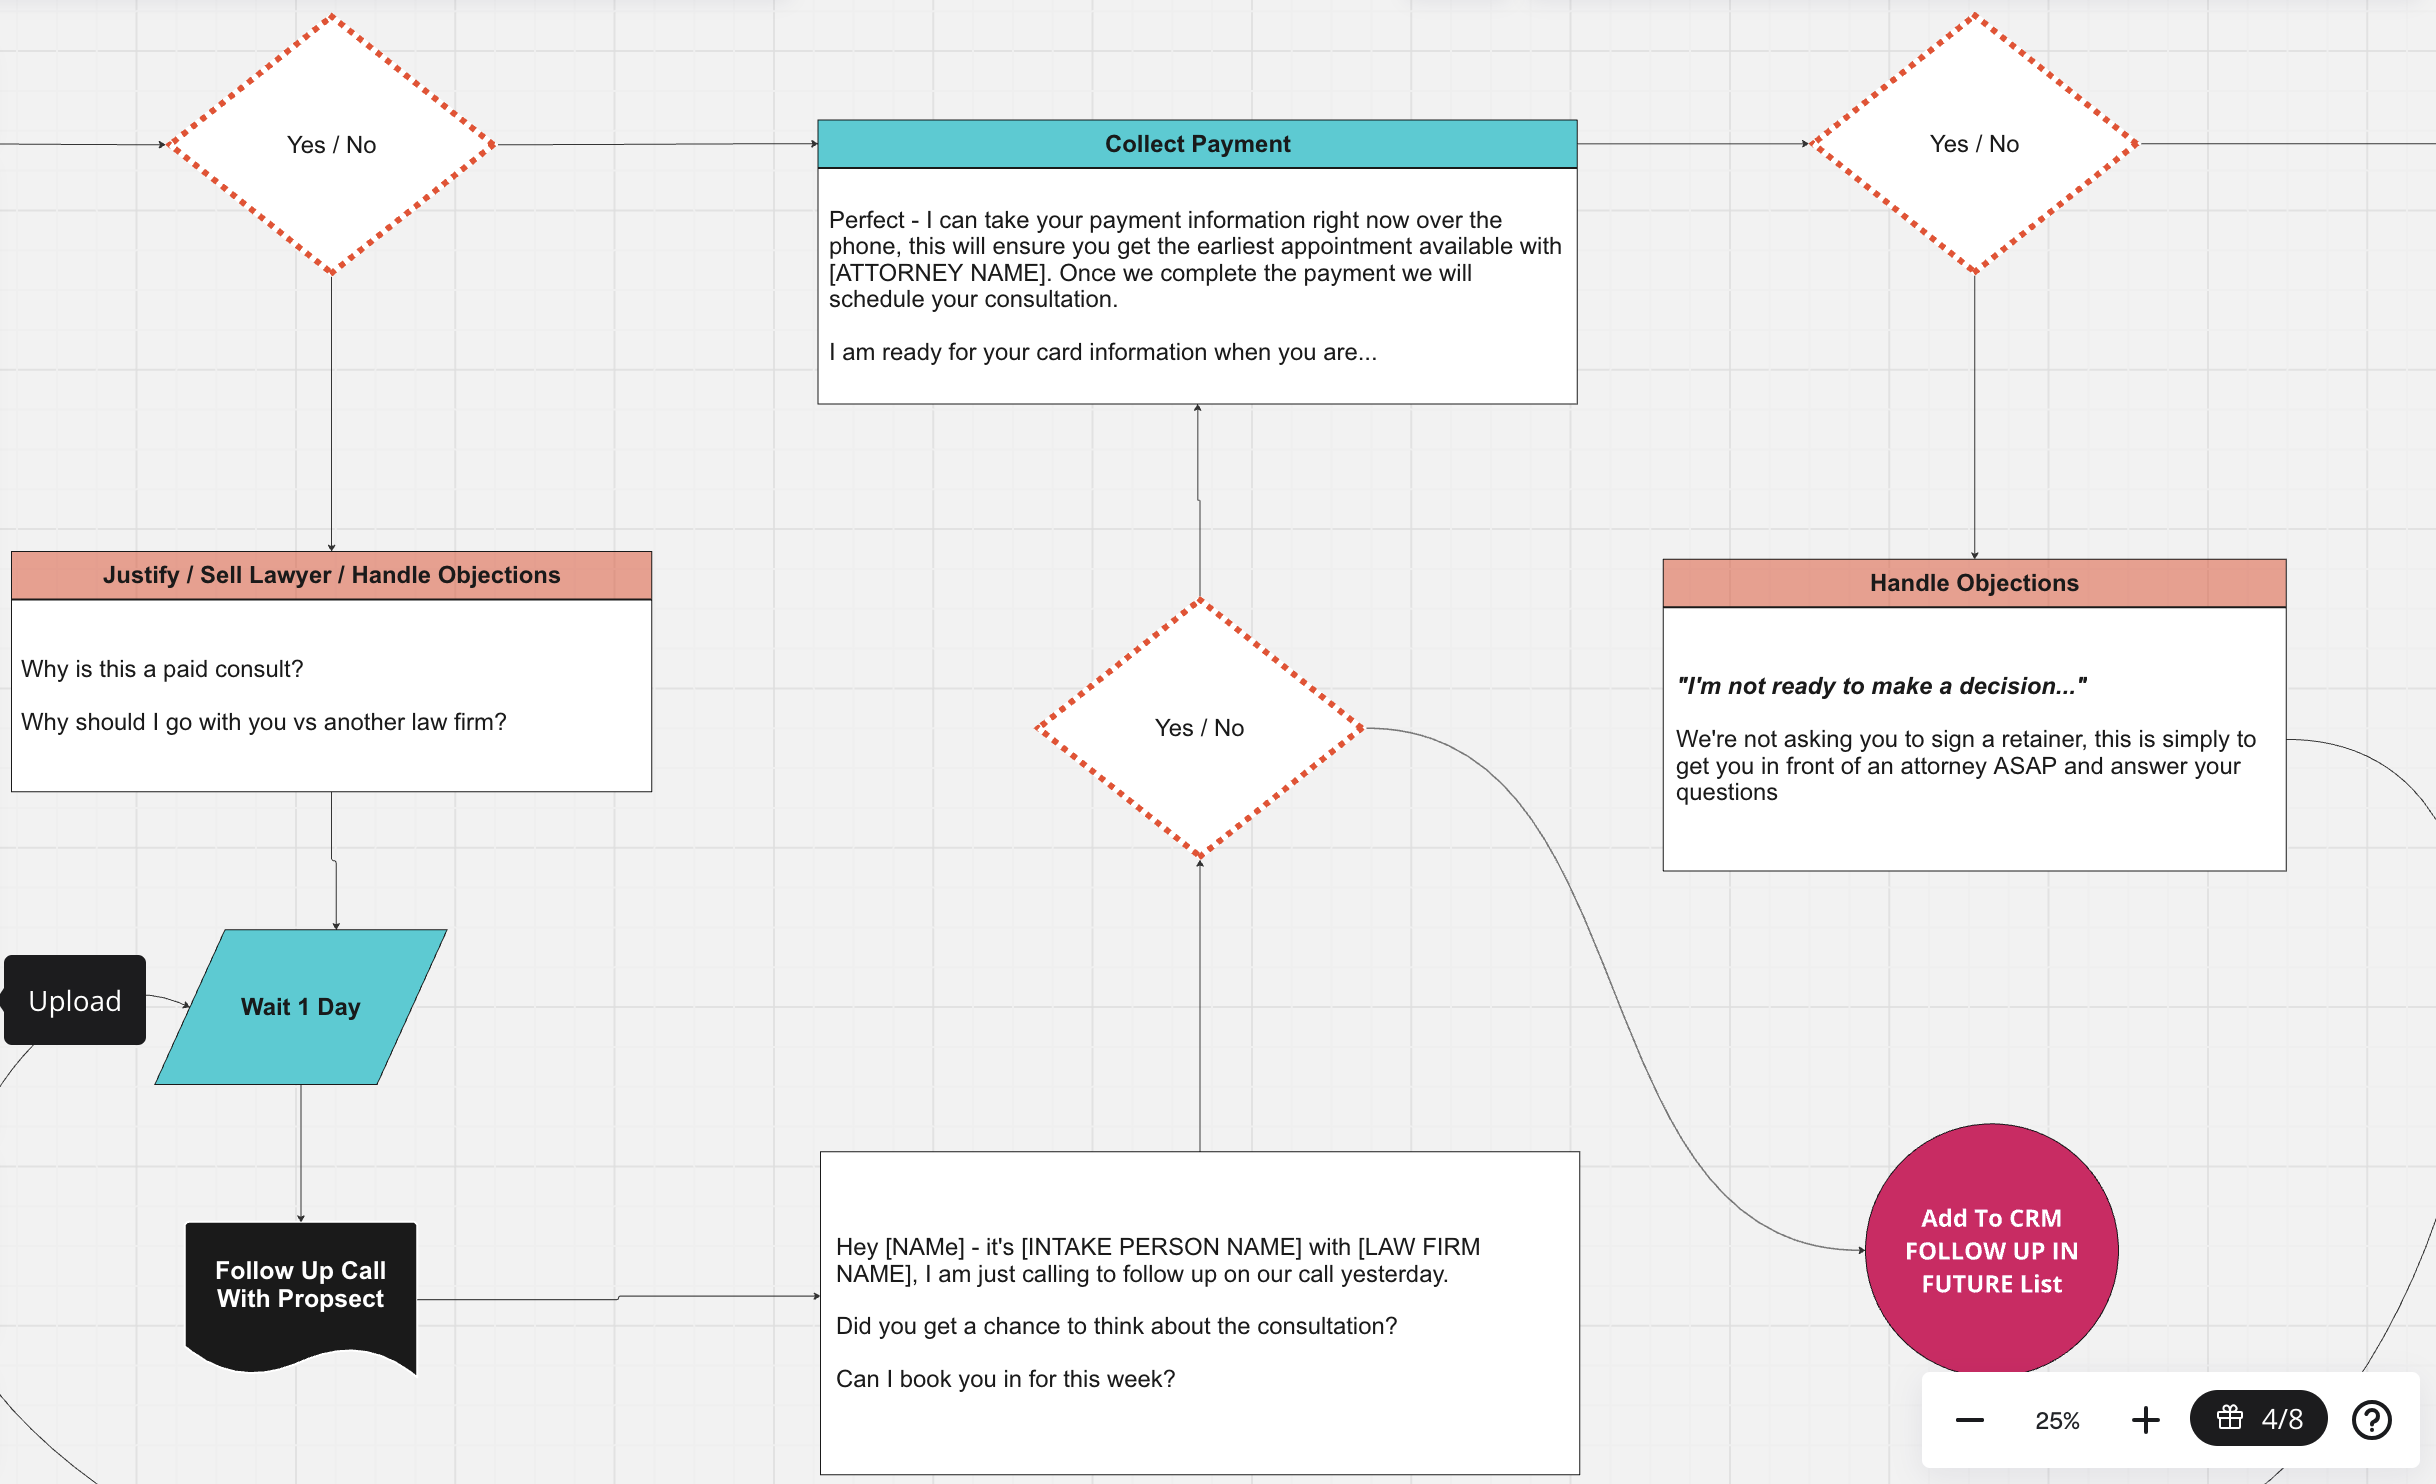Click the Collect Payment header label
Screen dimensions: 2436x1484
tap(1194, 143)
